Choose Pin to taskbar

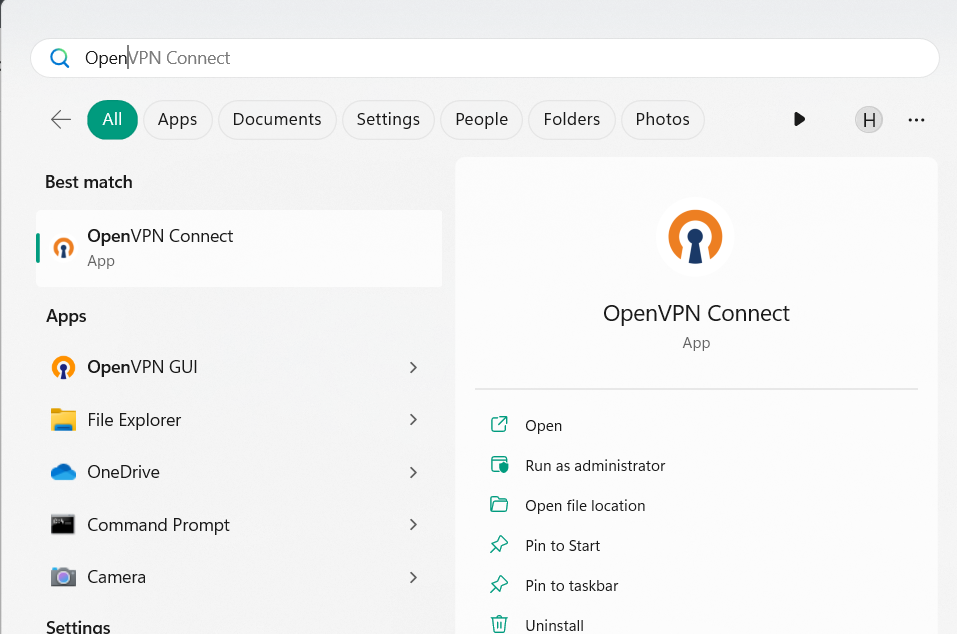point(571,585)
